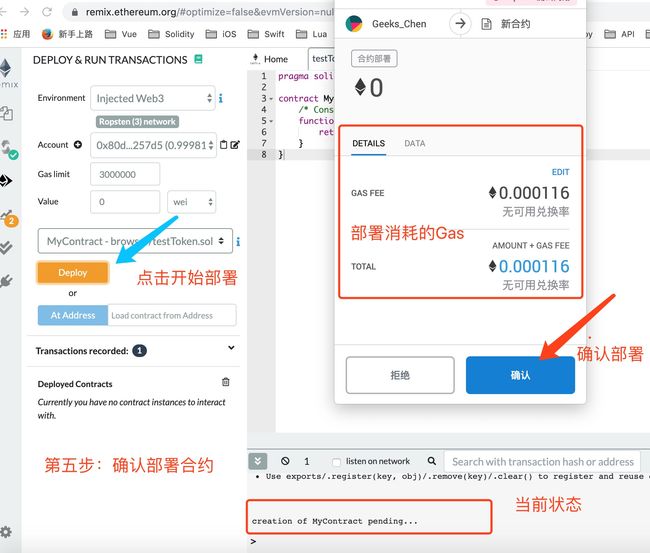Click the green documentation icon by title
Image resolution: width=650 pixels, height=553 pixels.
[199, 59]
